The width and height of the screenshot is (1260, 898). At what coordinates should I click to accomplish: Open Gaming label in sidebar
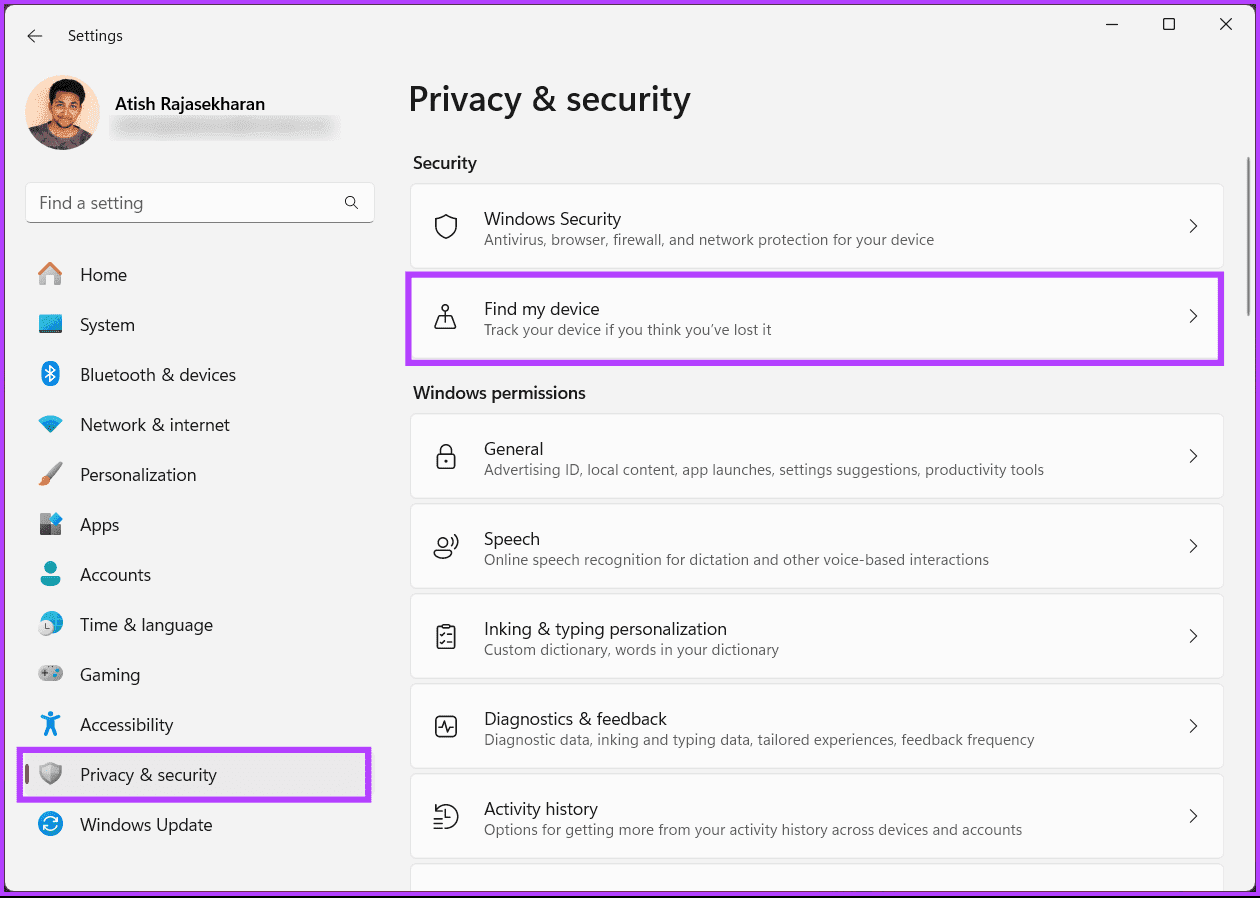click(110, 675)
